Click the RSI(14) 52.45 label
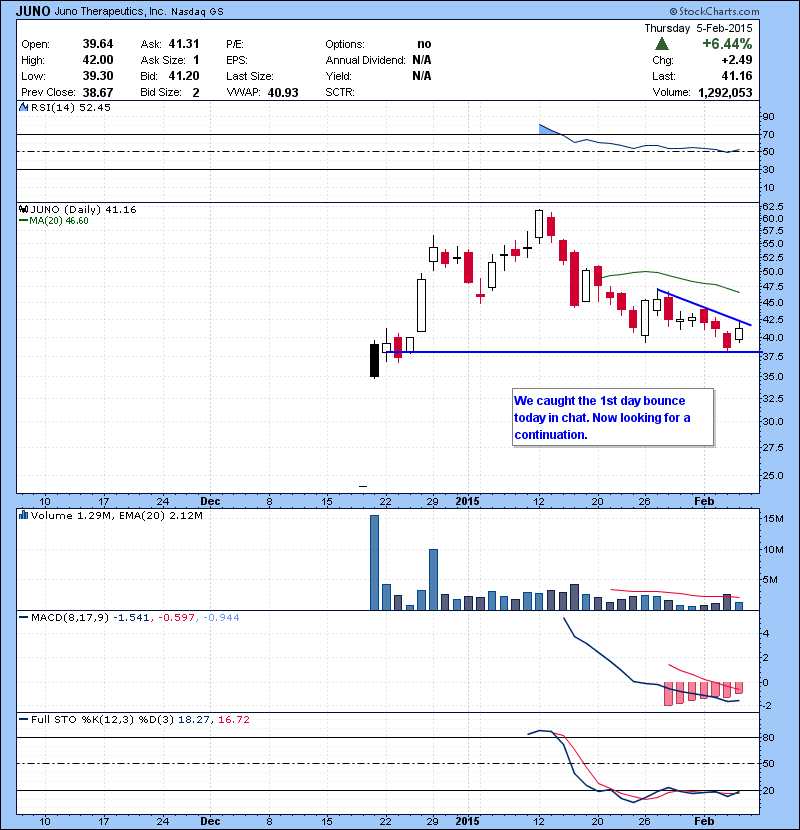 (71, 107)
